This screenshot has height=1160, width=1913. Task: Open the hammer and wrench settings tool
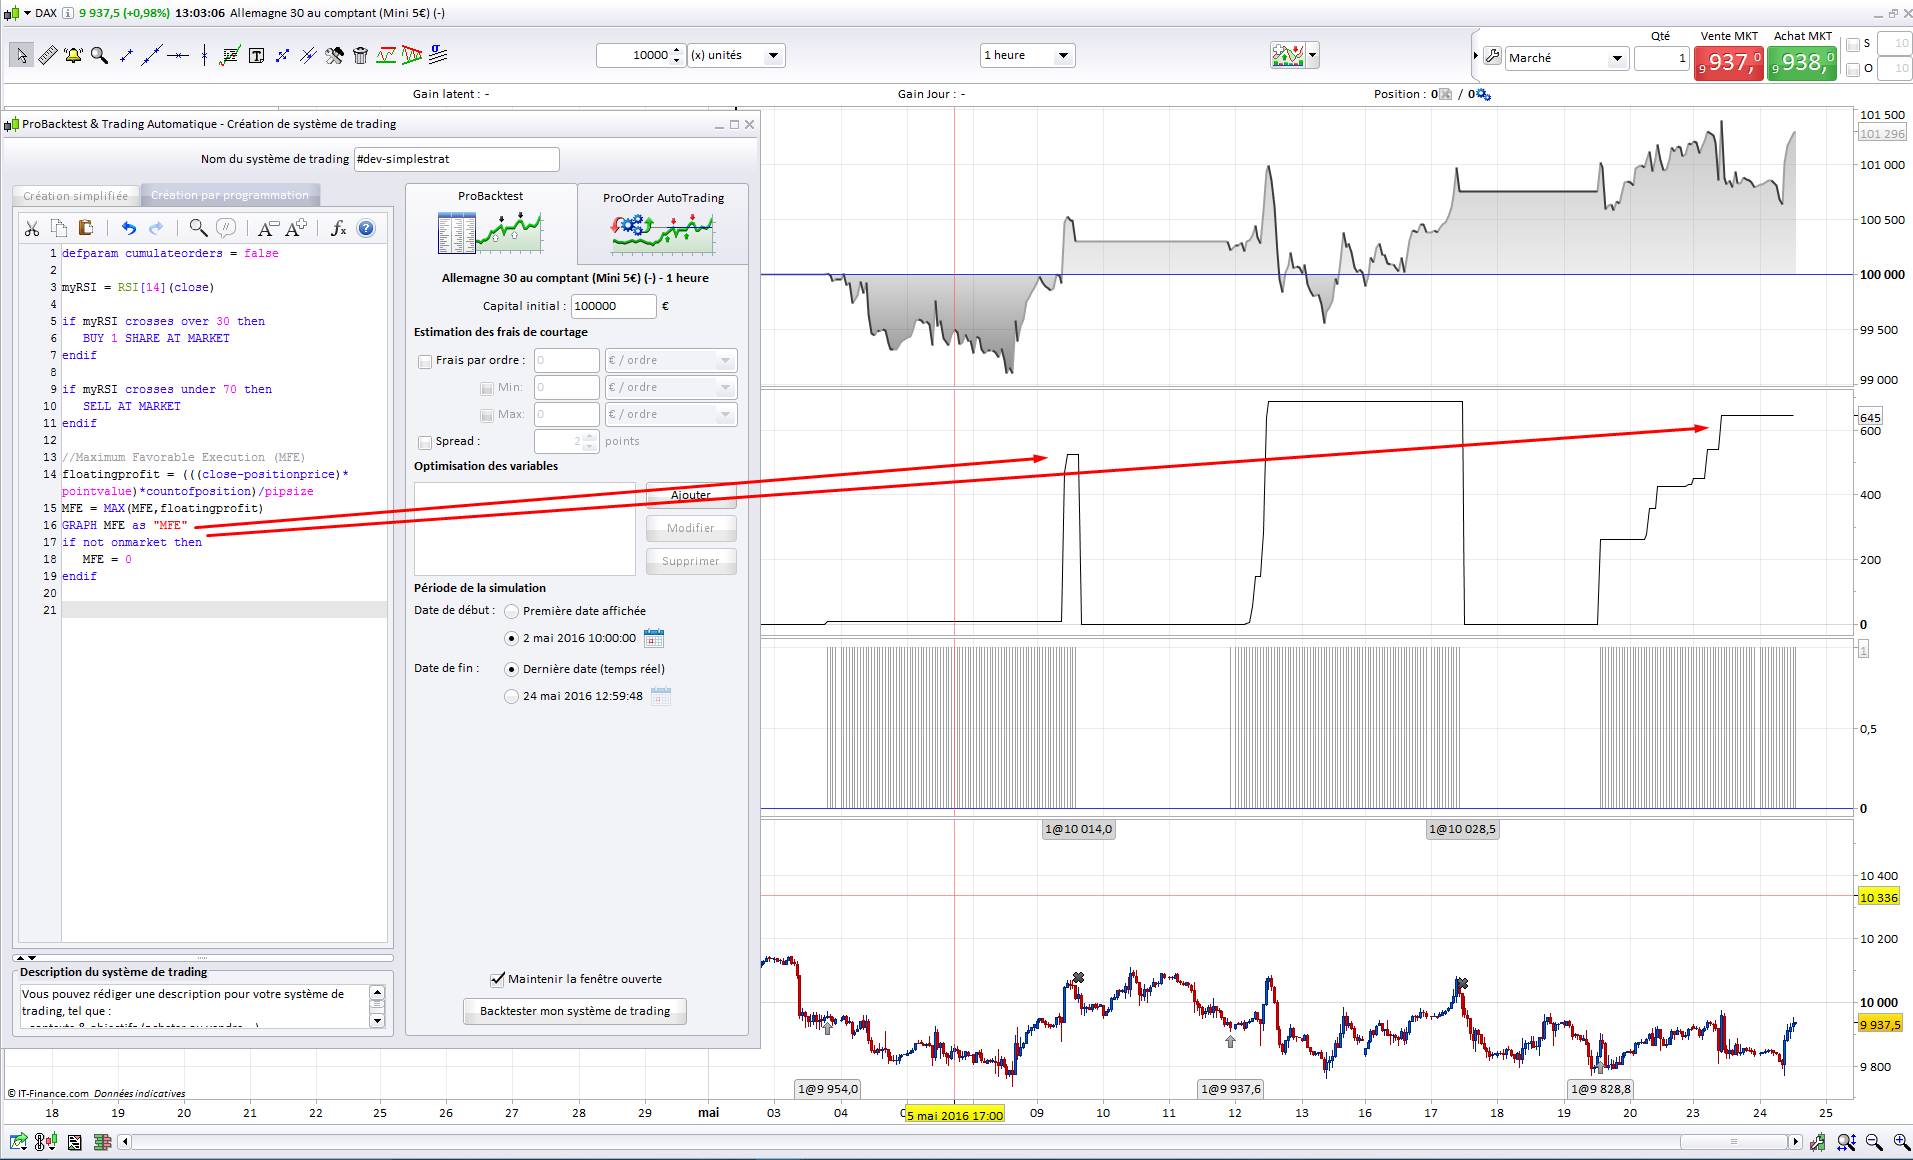coord(334,56)
